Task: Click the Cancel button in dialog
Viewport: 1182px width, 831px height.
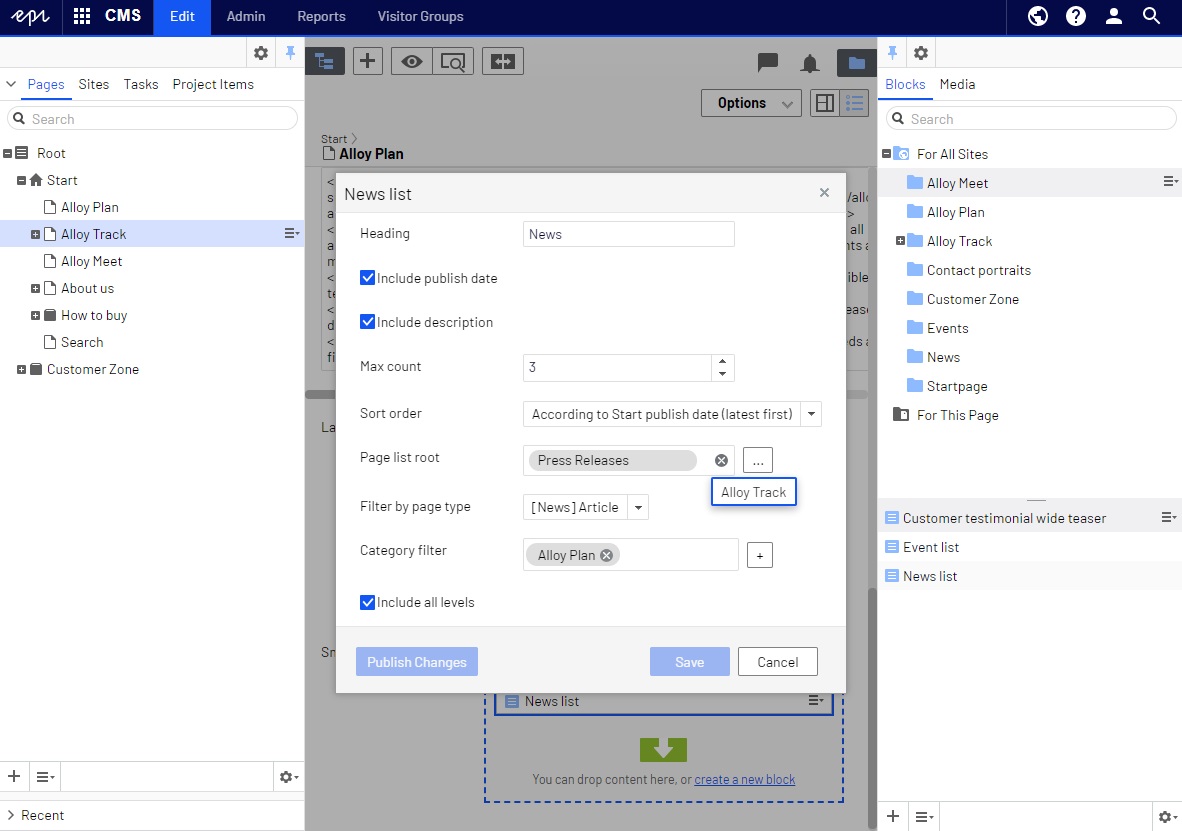Action: 777,662
